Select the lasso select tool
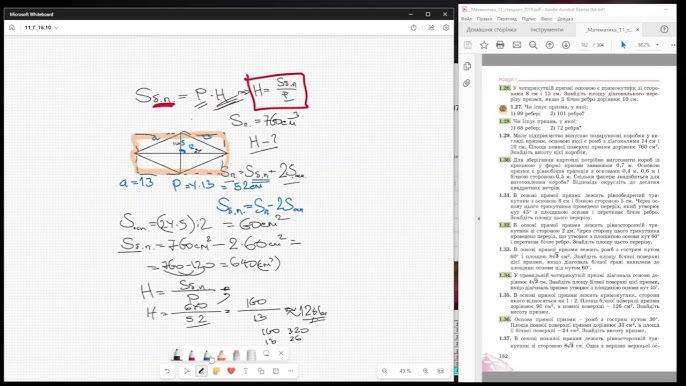This screenshot has width=686, height=386. point(266,353)
